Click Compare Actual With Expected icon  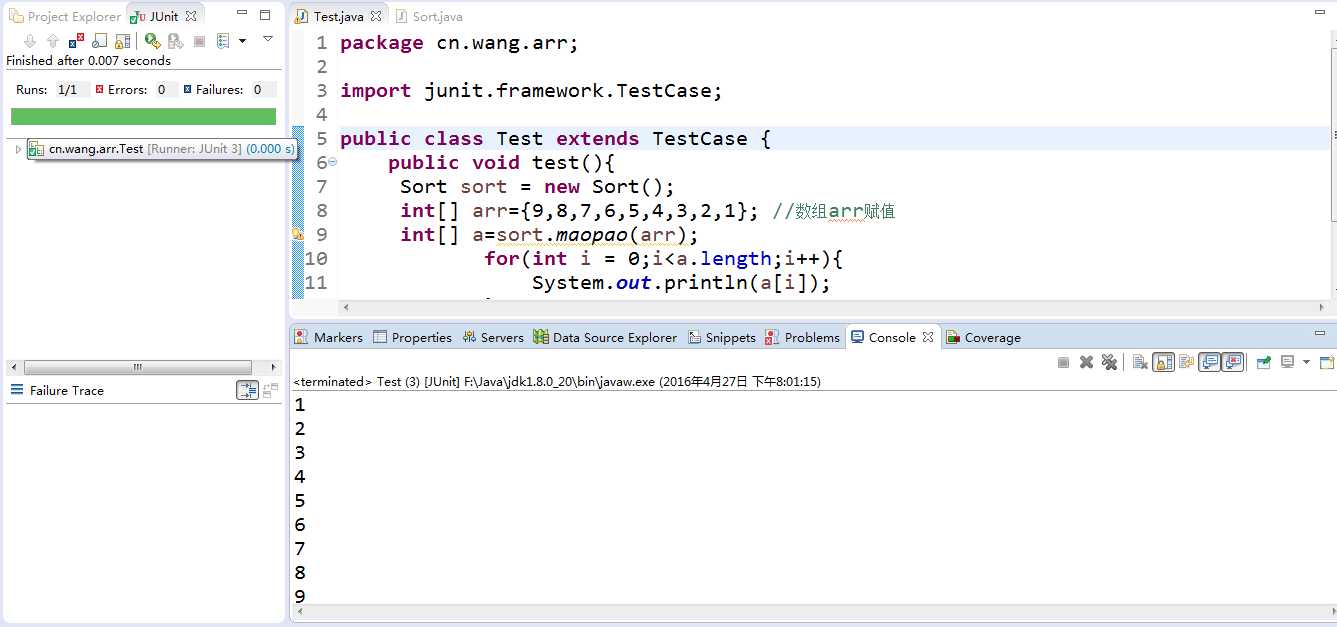click(271, 390)
